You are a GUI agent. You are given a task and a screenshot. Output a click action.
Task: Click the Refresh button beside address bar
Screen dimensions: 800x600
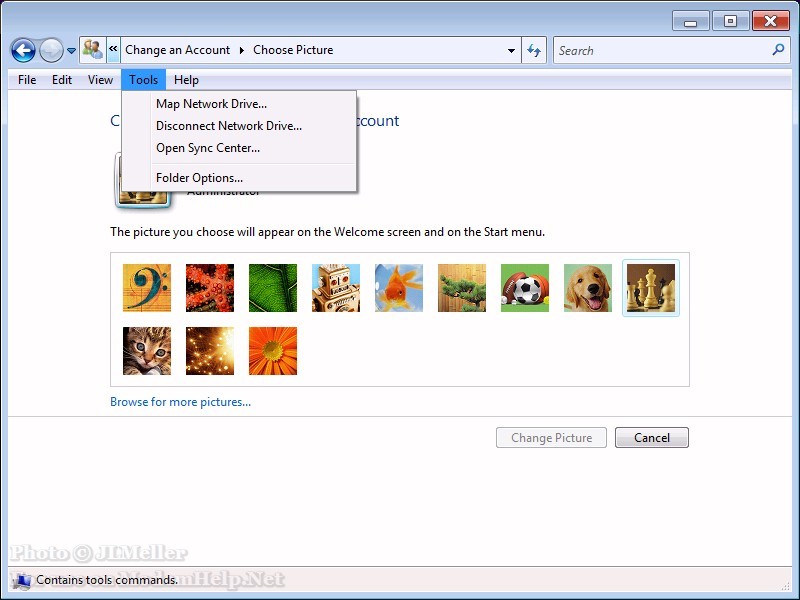534,50
